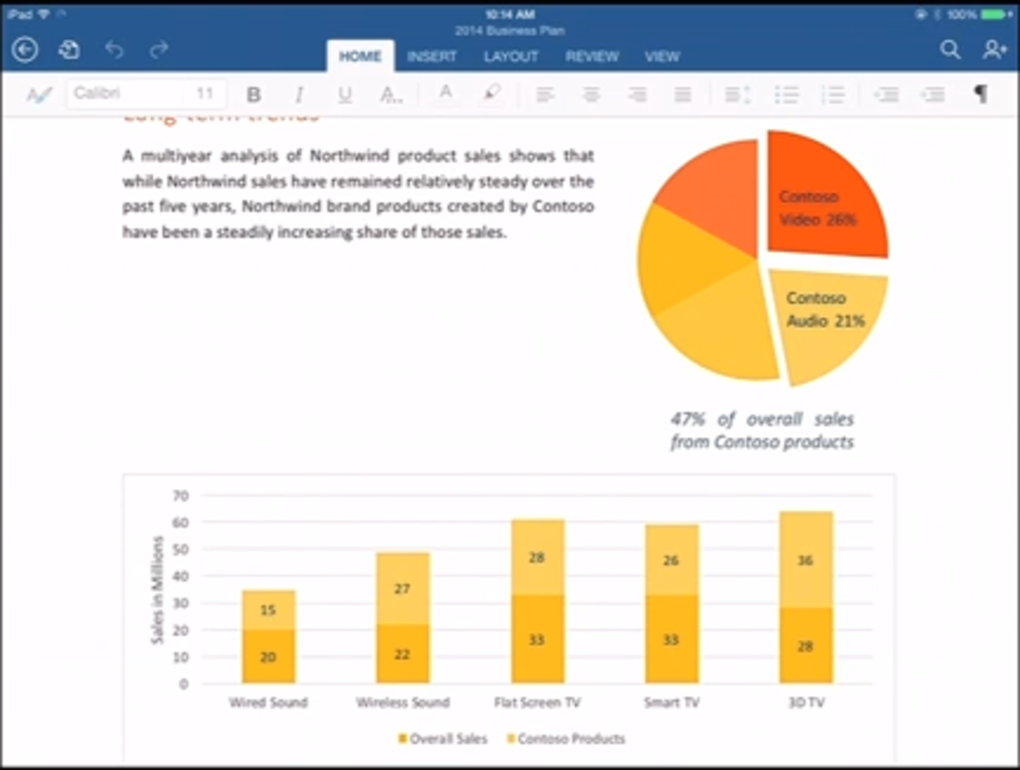The image size is (1020, 770).
Task: Open the text styles icon
Action: tap(39, 95)
